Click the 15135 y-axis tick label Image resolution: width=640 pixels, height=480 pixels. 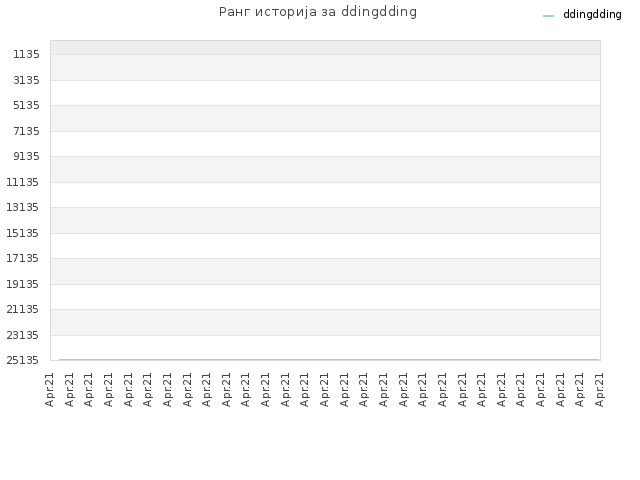coord(22,233)
